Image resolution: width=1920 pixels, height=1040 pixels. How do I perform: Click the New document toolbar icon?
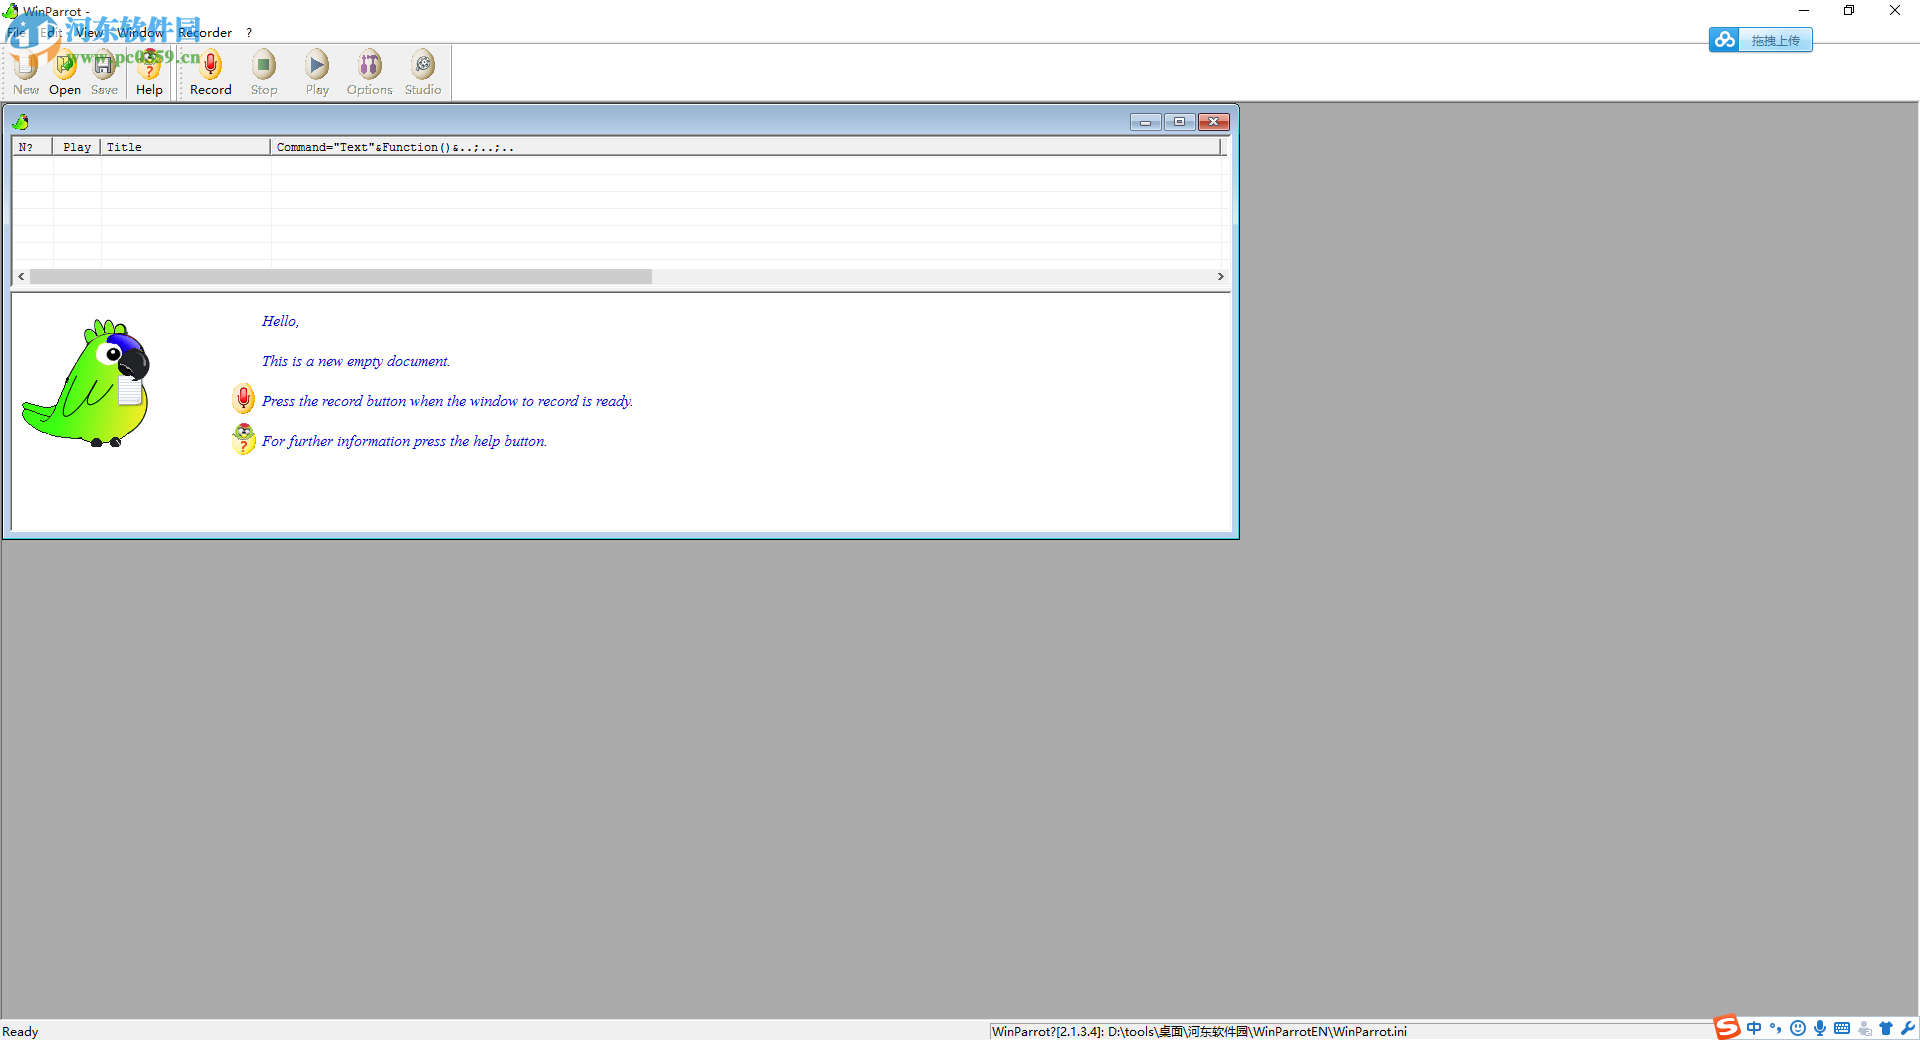coord(26,73)
